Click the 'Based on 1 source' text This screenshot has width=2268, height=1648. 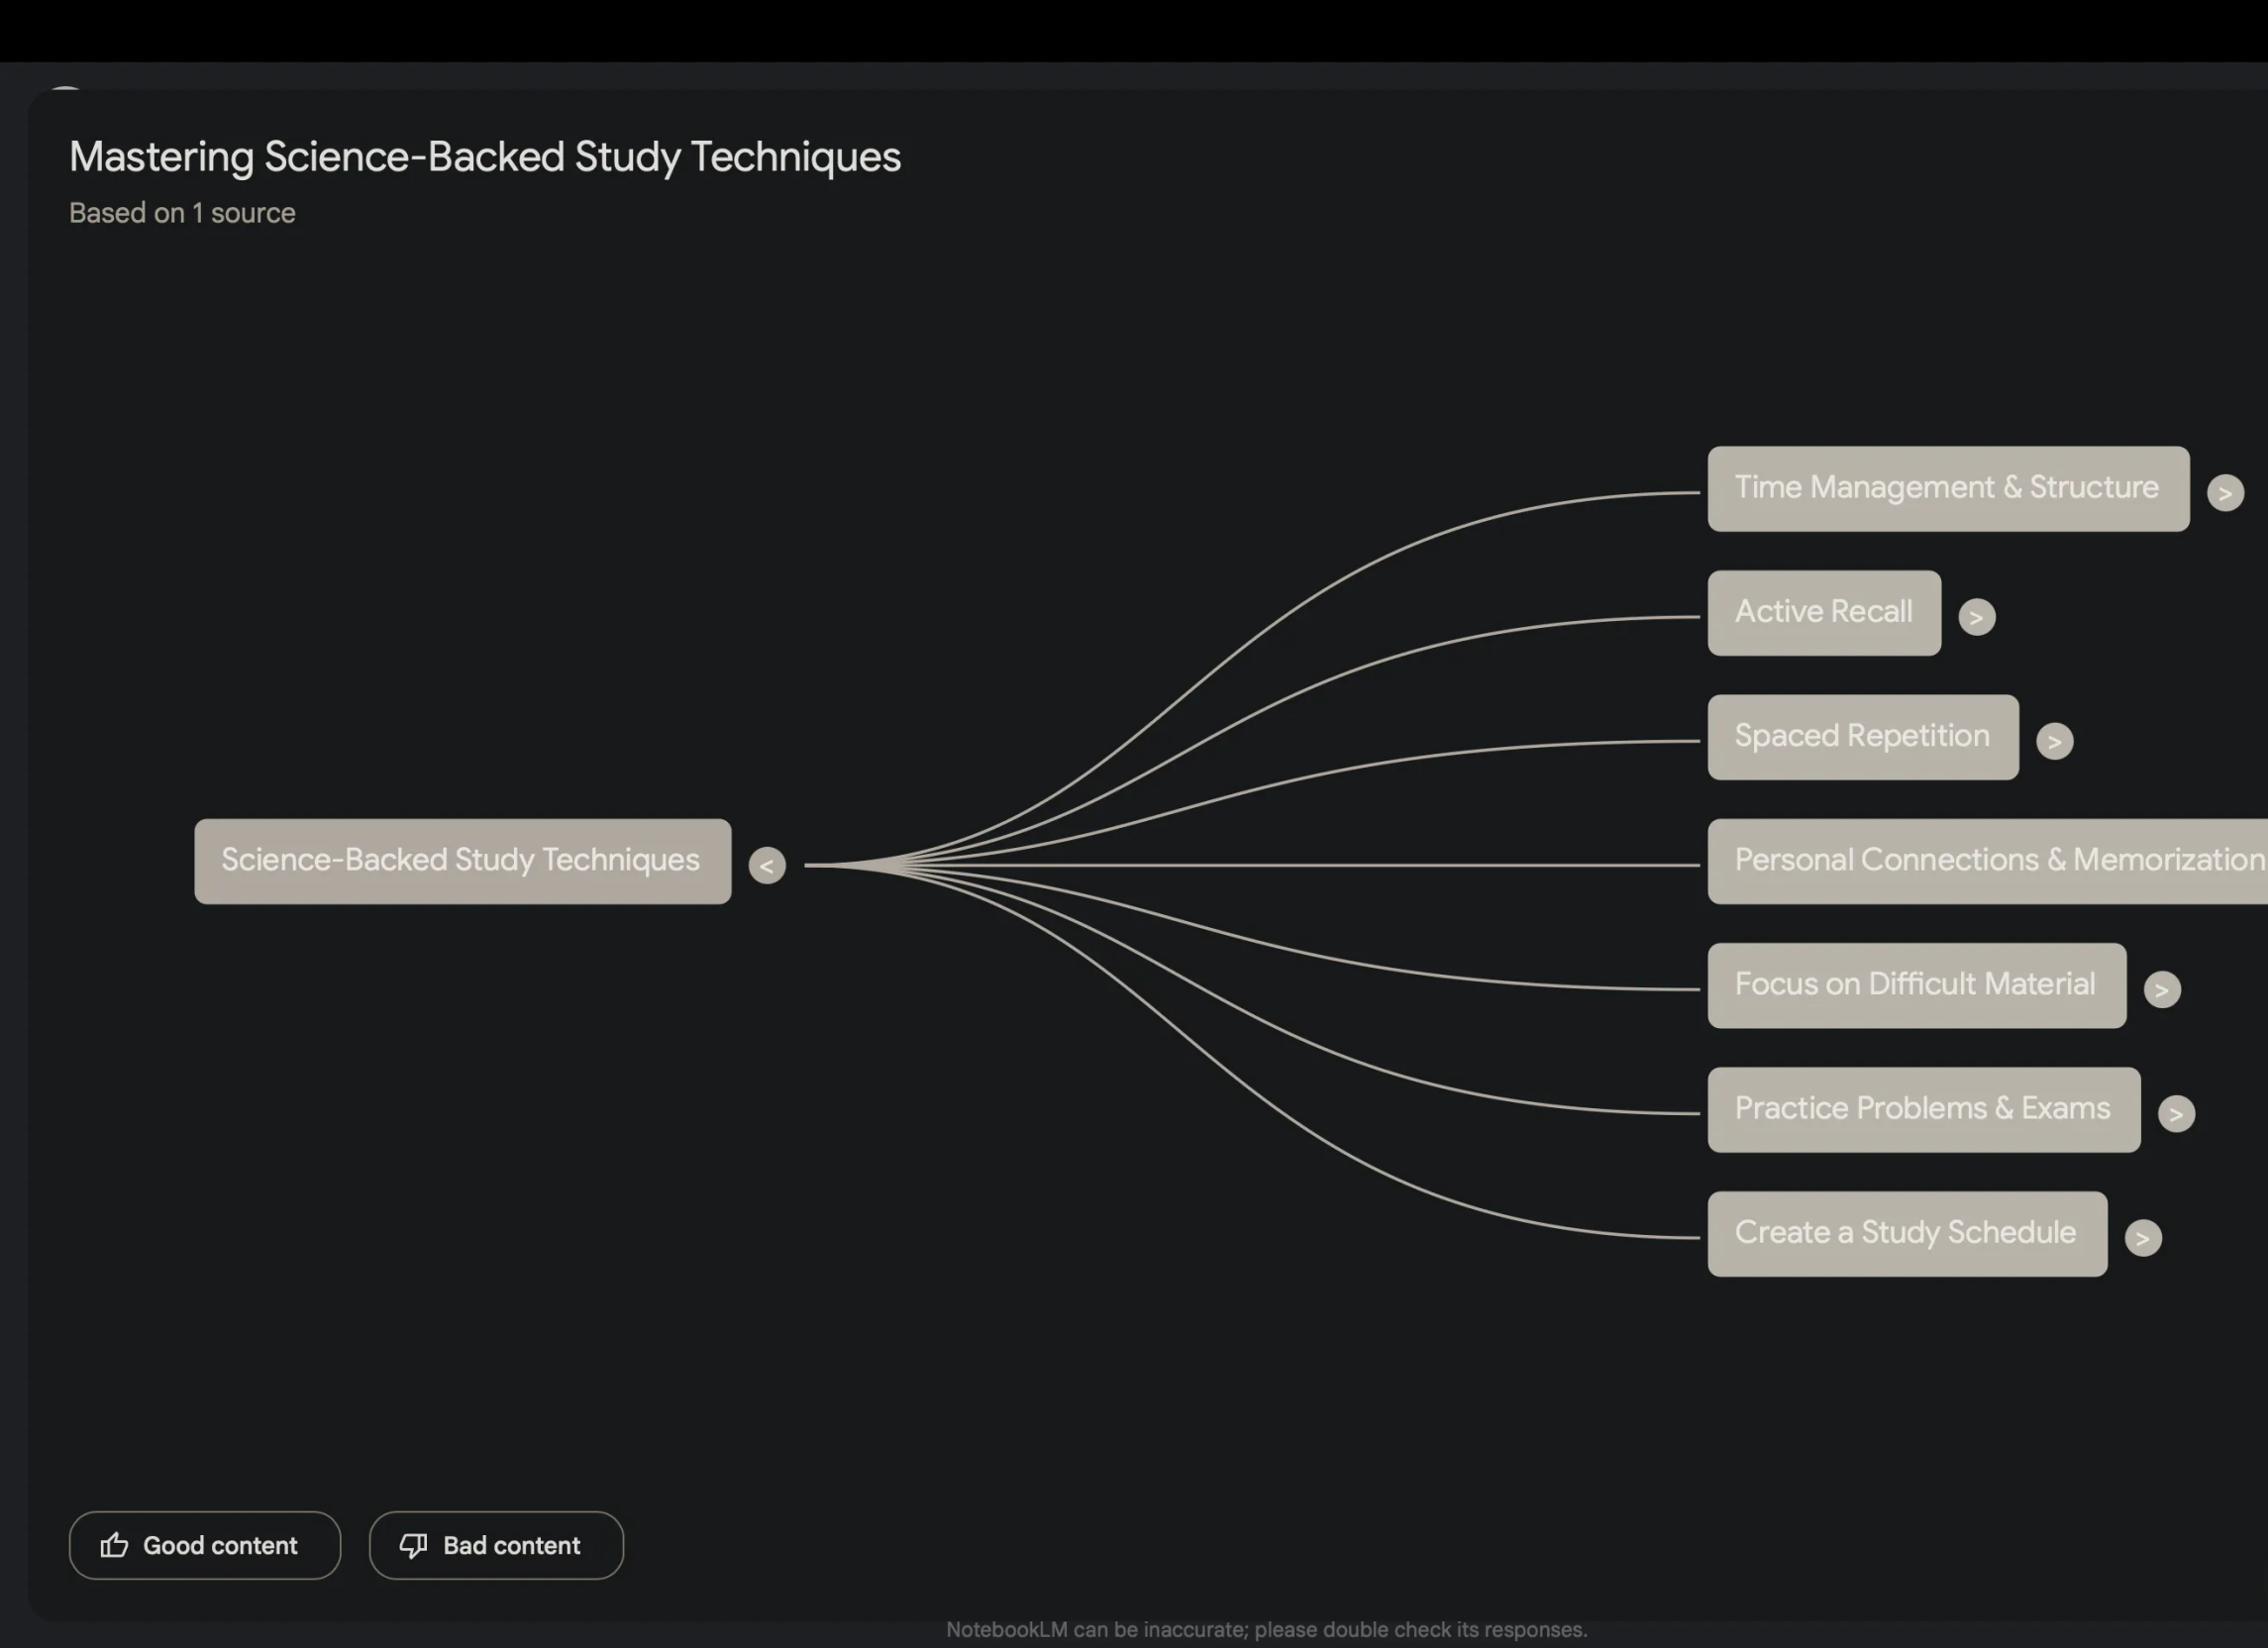tap(182, 213)
